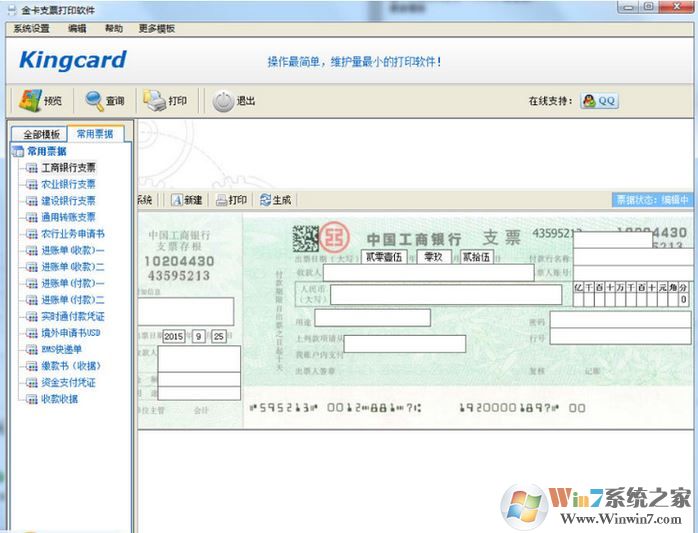The image size is (698, 533).
Task: Click the 生成 generate icon
Action: pos(265,200)
